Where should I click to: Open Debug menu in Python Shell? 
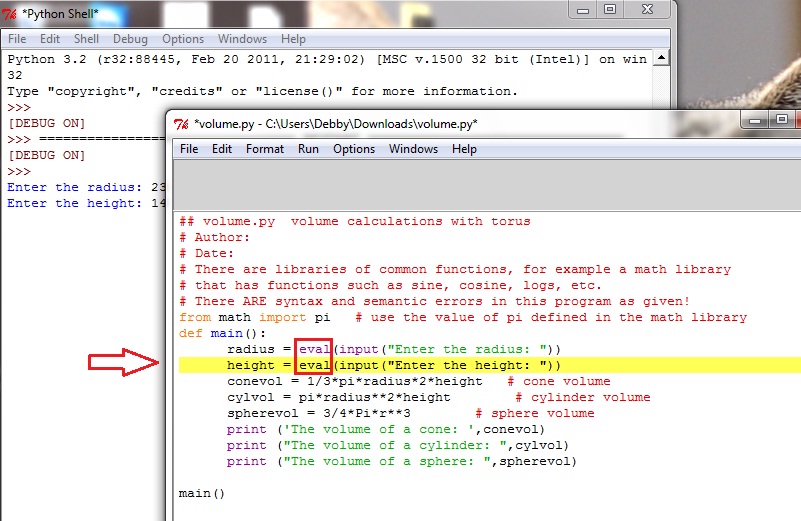130,39
